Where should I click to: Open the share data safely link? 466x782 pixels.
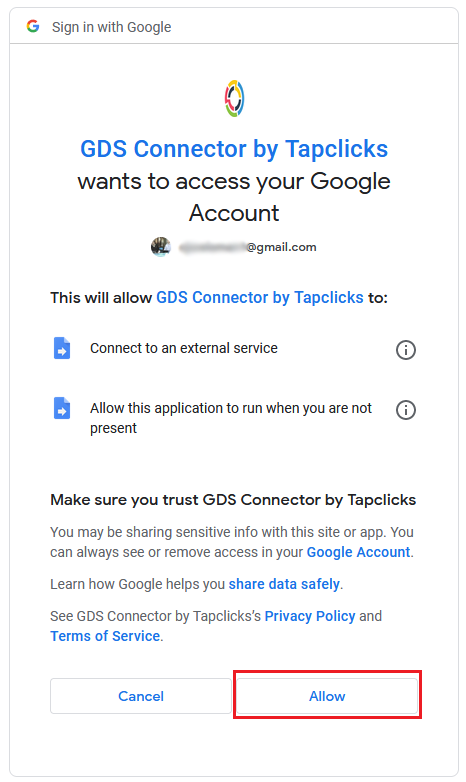[284, 584]
